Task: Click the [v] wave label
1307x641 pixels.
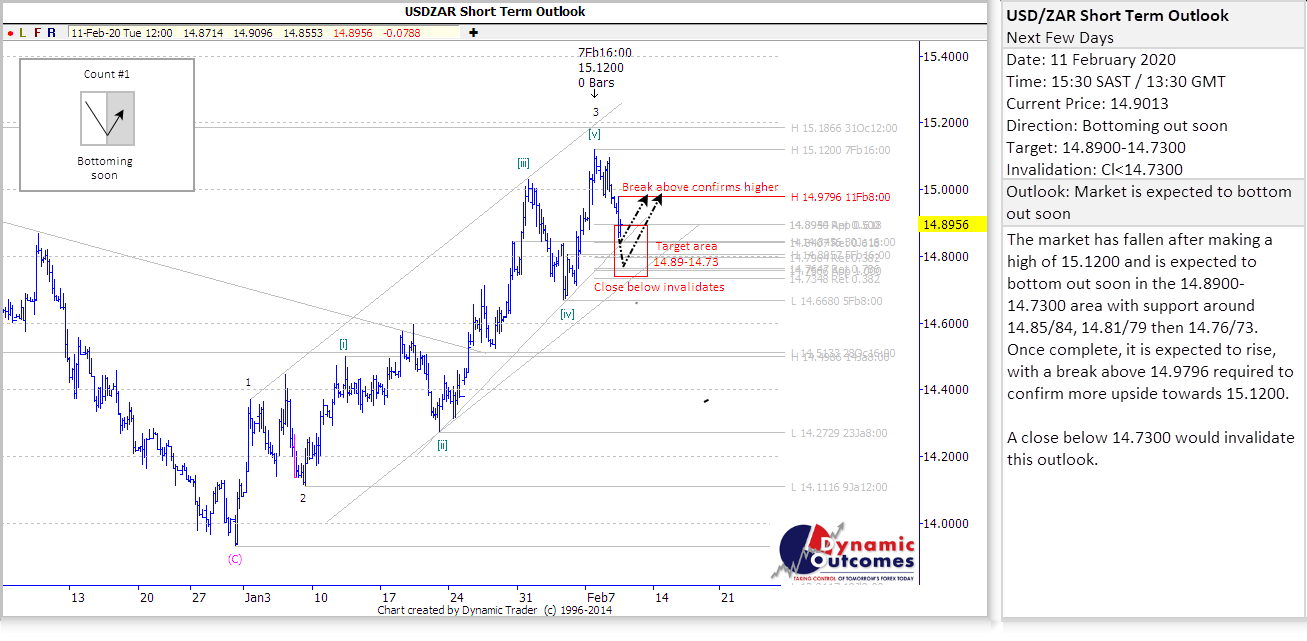Action: pos(595,133)
